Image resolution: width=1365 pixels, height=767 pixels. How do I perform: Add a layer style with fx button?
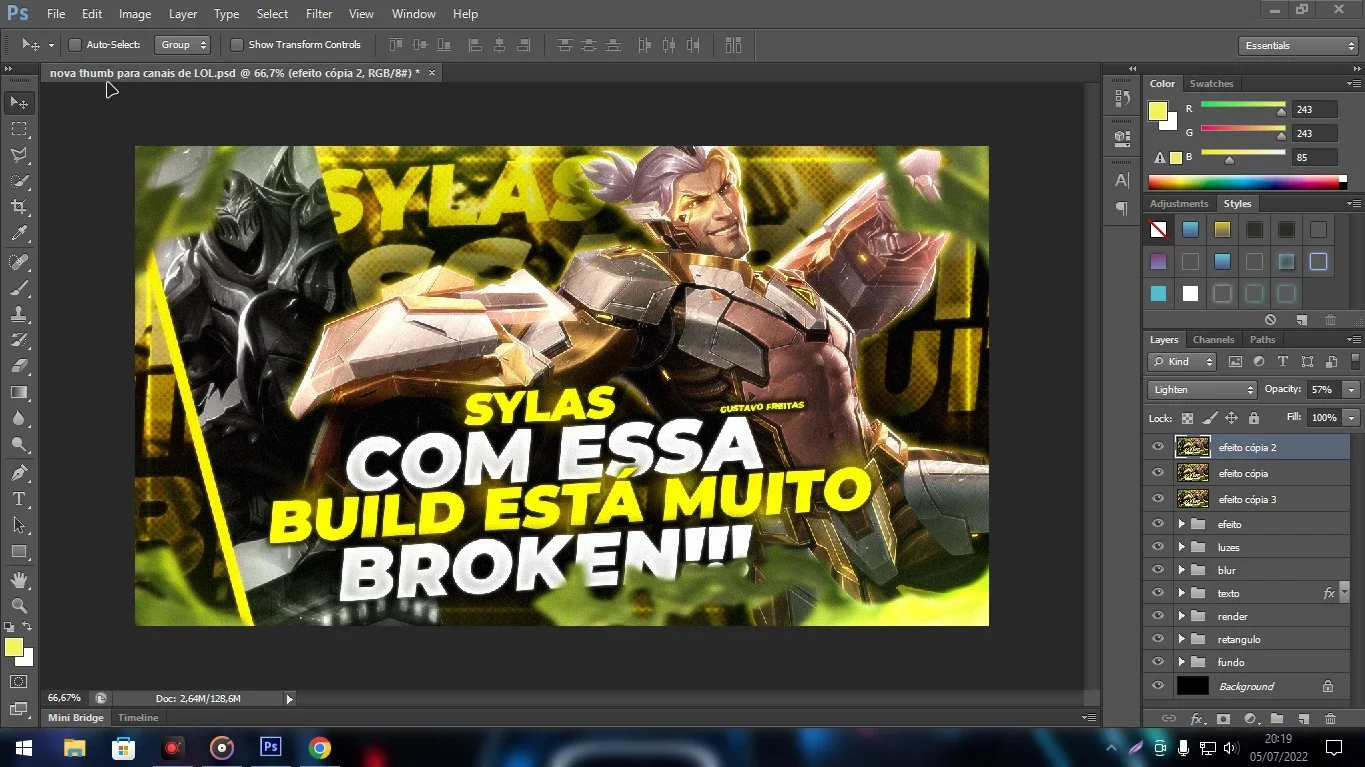click(1196, 719)
